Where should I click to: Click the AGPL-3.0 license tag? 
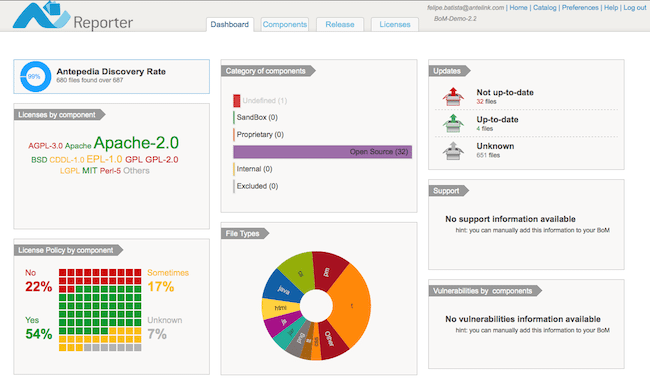point(46,146)
